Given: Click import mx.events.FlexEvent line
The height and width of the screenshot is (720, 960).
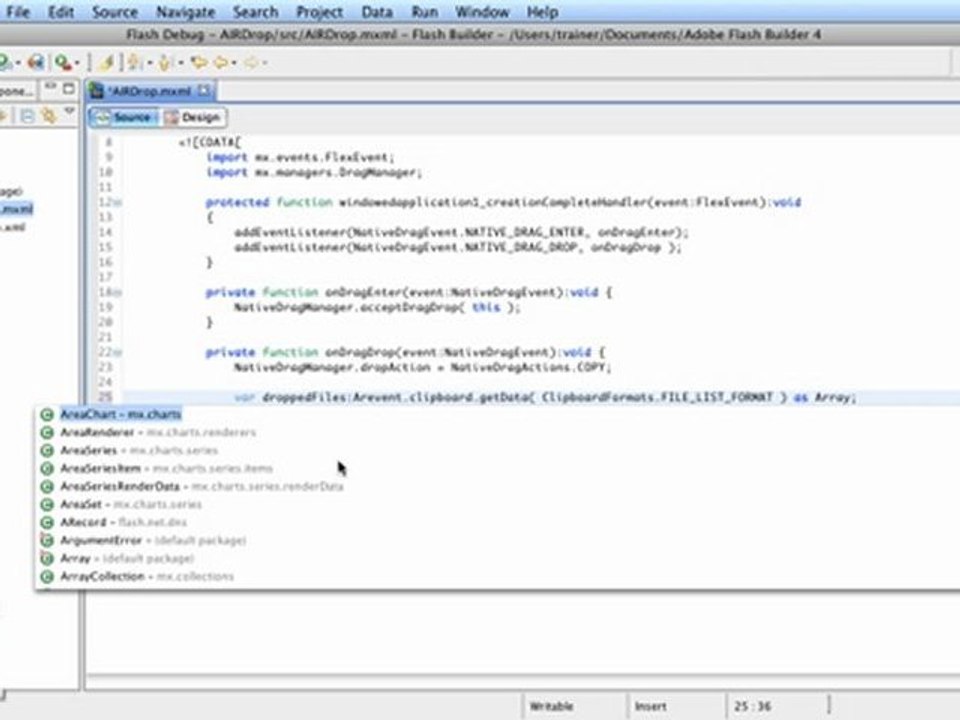Looking at the screenshot, I should click(x=300, y=157).
